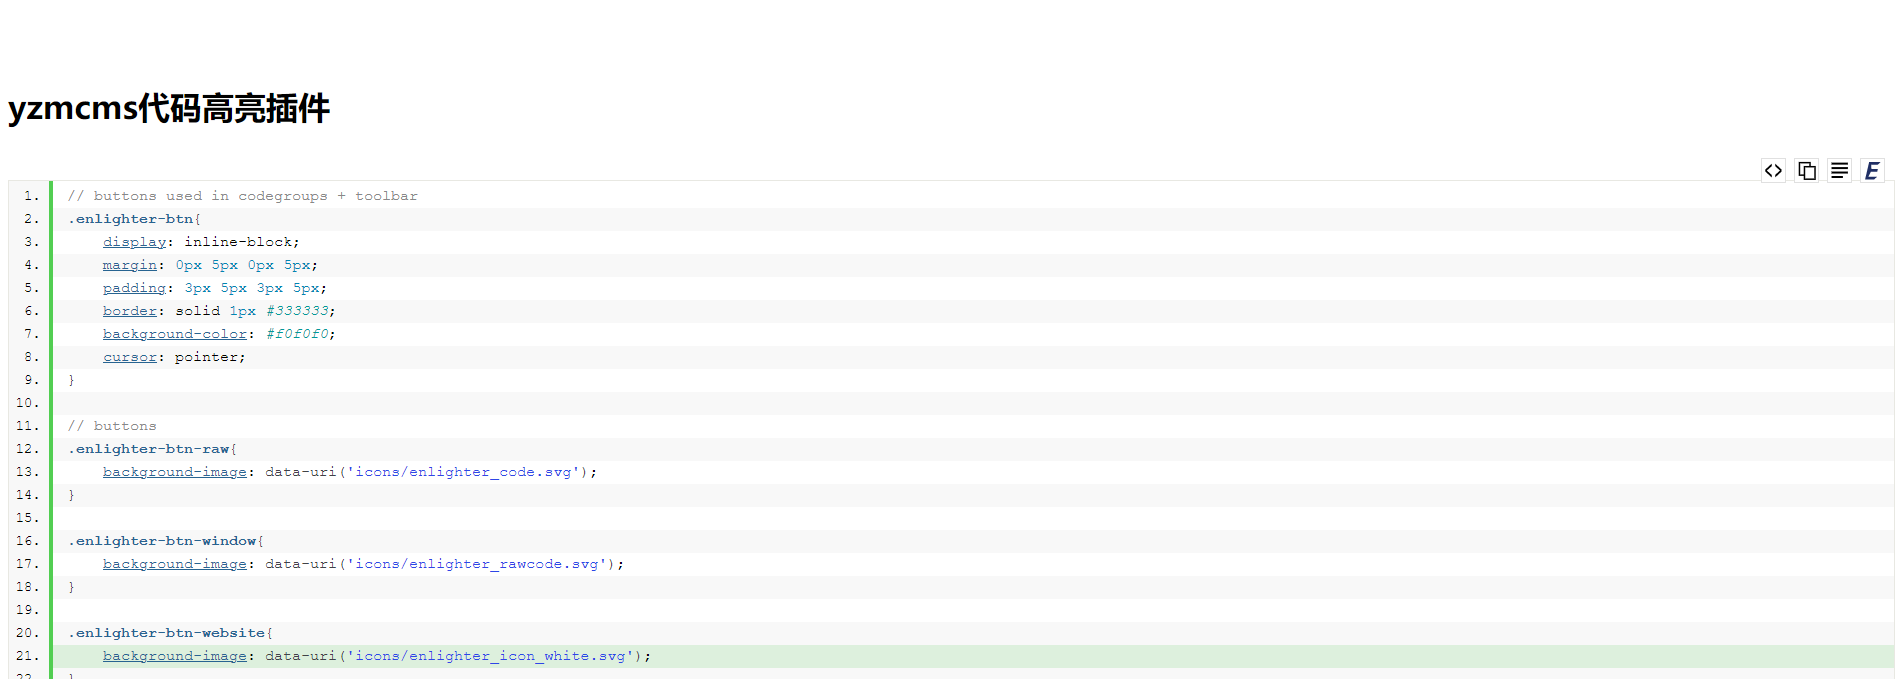The height and width of the screenshot is (679, 1900).
Task: Select the "padding" property on line 5
Action: tap(134, 288)
